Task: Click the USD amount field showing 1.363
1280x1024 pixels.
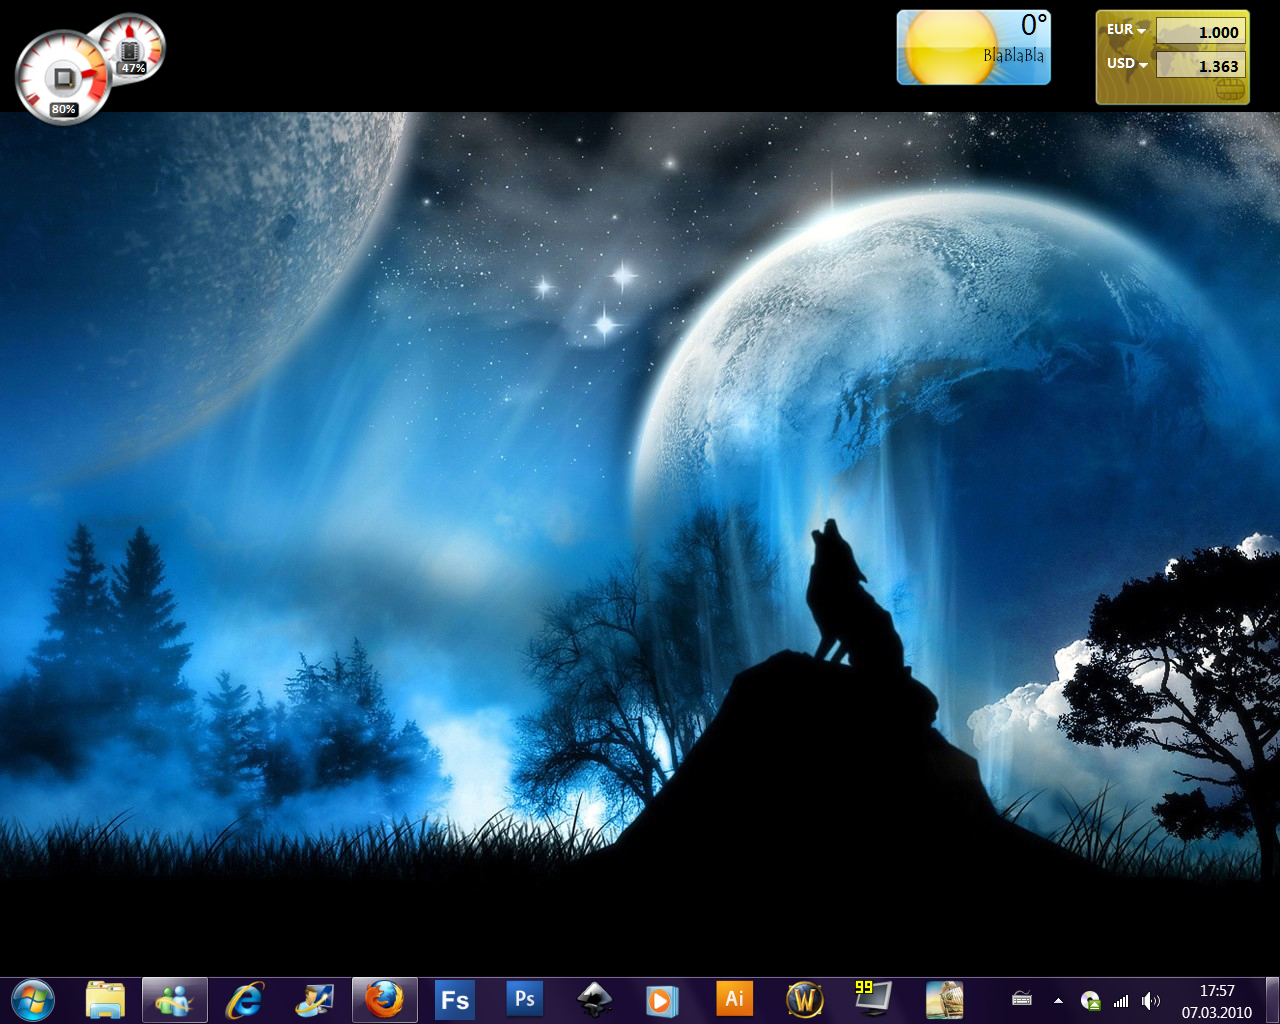Action: (x=1200, y=65)
